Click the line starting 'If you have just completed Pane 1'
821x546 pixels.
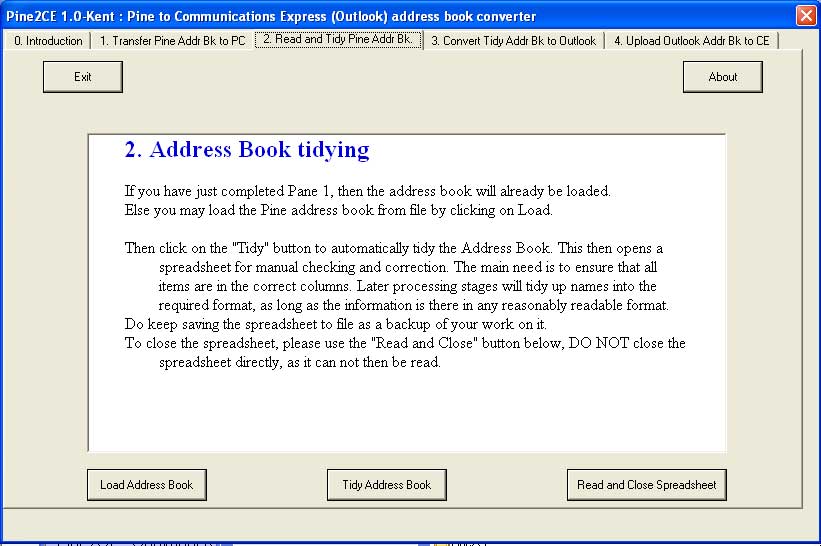coord(368,191)
